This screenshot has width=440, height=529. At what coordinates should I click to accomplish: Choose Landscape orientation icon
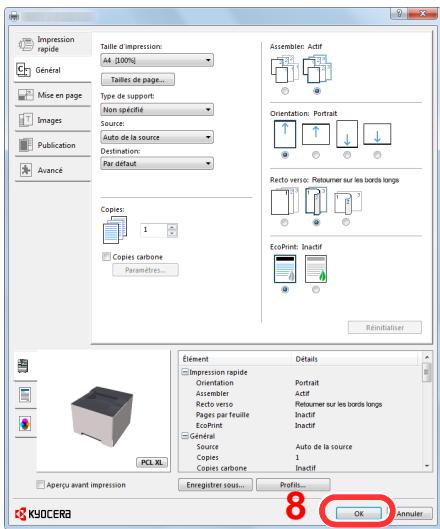(315, 134)
